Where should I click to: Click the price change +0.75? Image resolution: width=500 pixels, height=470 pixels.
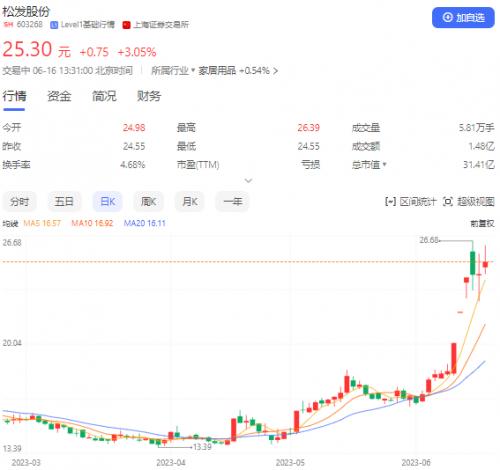pos(94,52)
